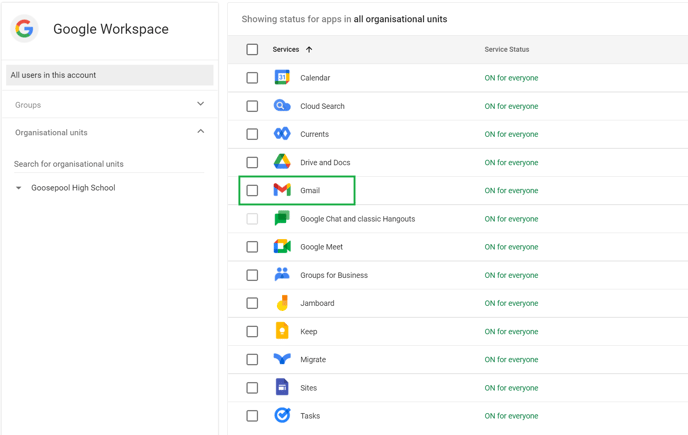Open the Cloud Search app icon
Viewport: 688px width, 435px height.
coord(282,106)
